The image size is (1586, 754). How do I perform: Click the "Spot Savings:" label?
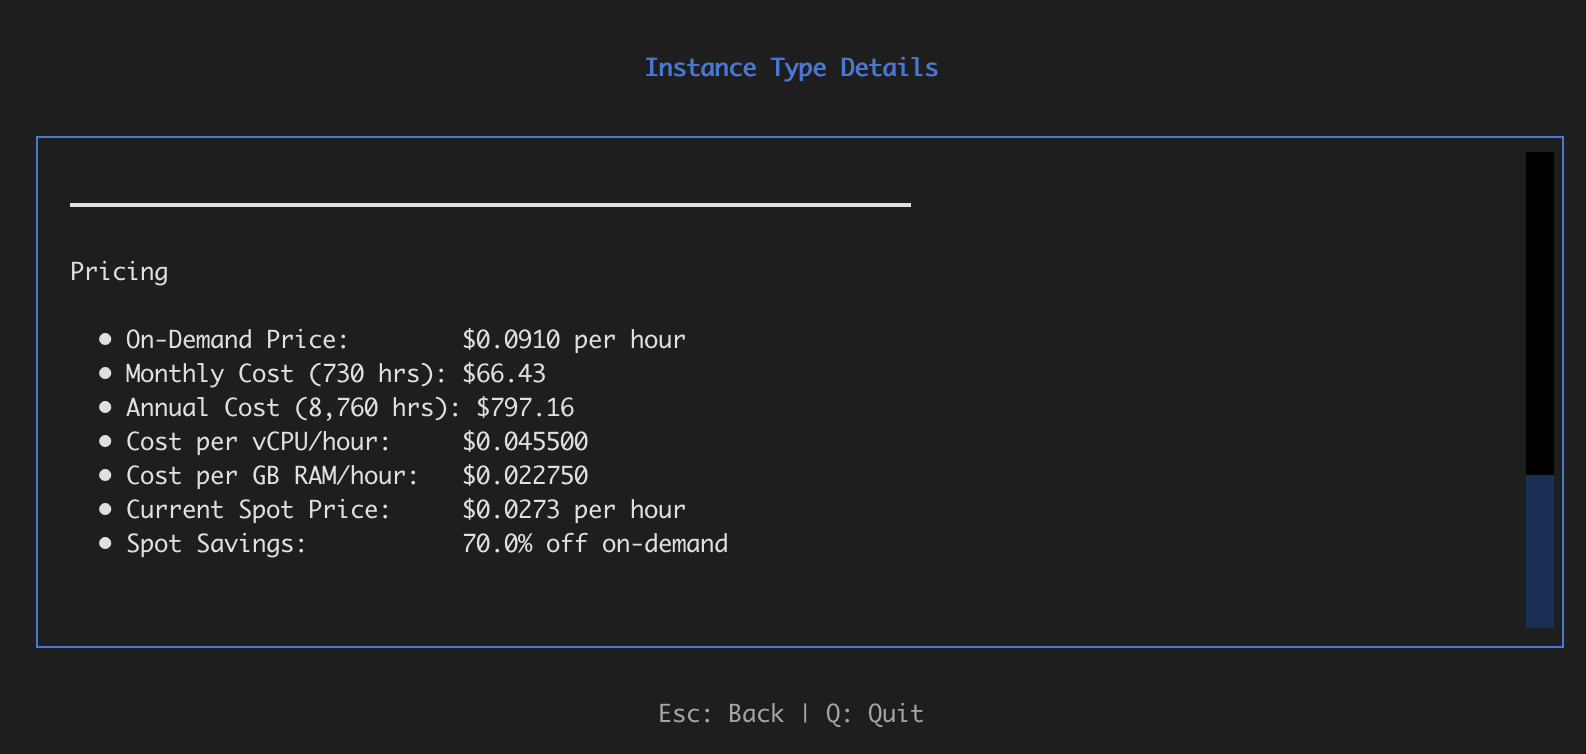pos(216,544)
